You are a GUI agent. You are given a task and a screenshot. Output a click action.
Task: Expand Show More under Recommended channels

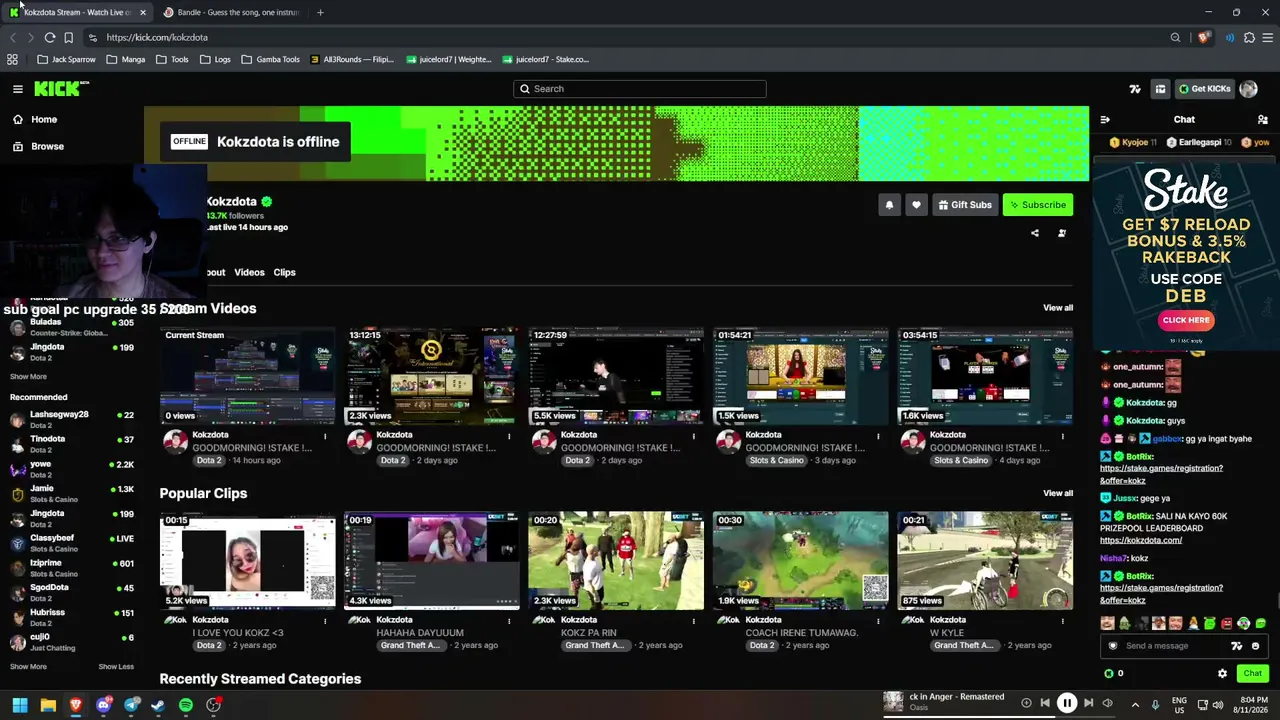coord(28,667)
